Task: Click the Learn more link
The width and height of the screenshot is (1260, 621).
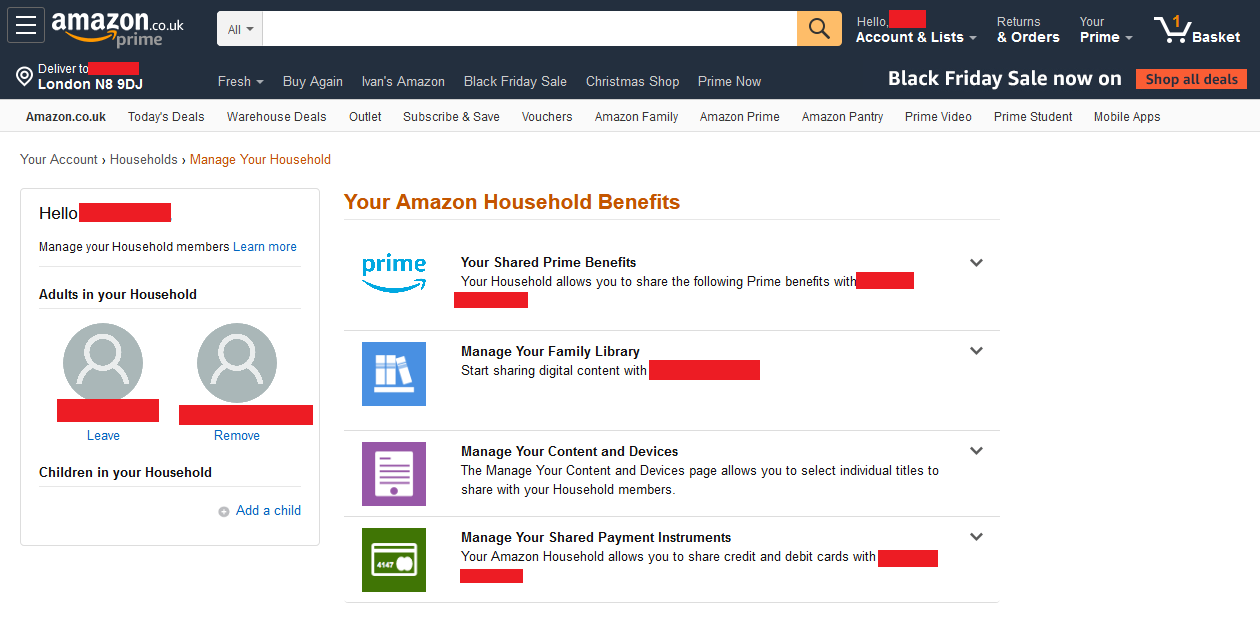Action: [x=265, y=247]
